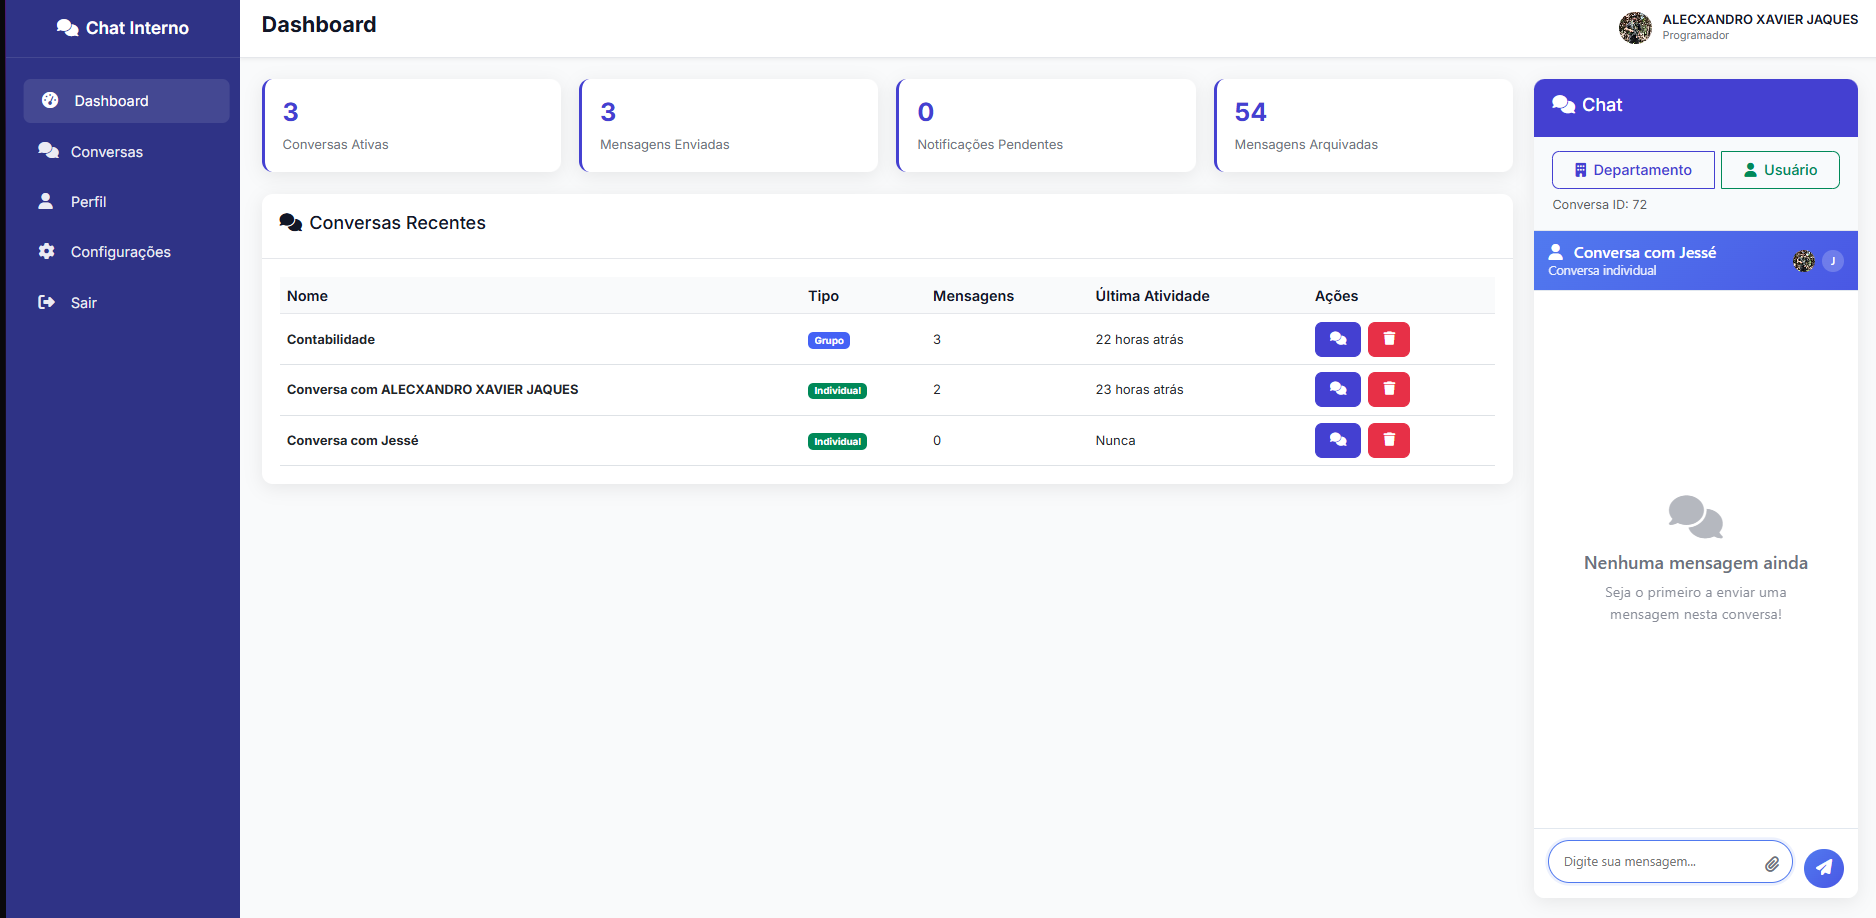1876x918 pixels.
Task: Click the paperclip attachment icon
Action: tap(1771, 863)
